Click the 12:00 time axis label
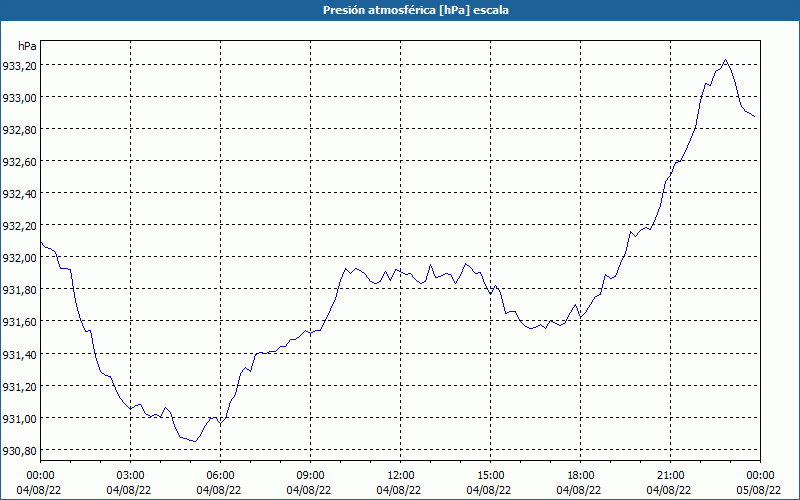 click(x=401, y=476)
